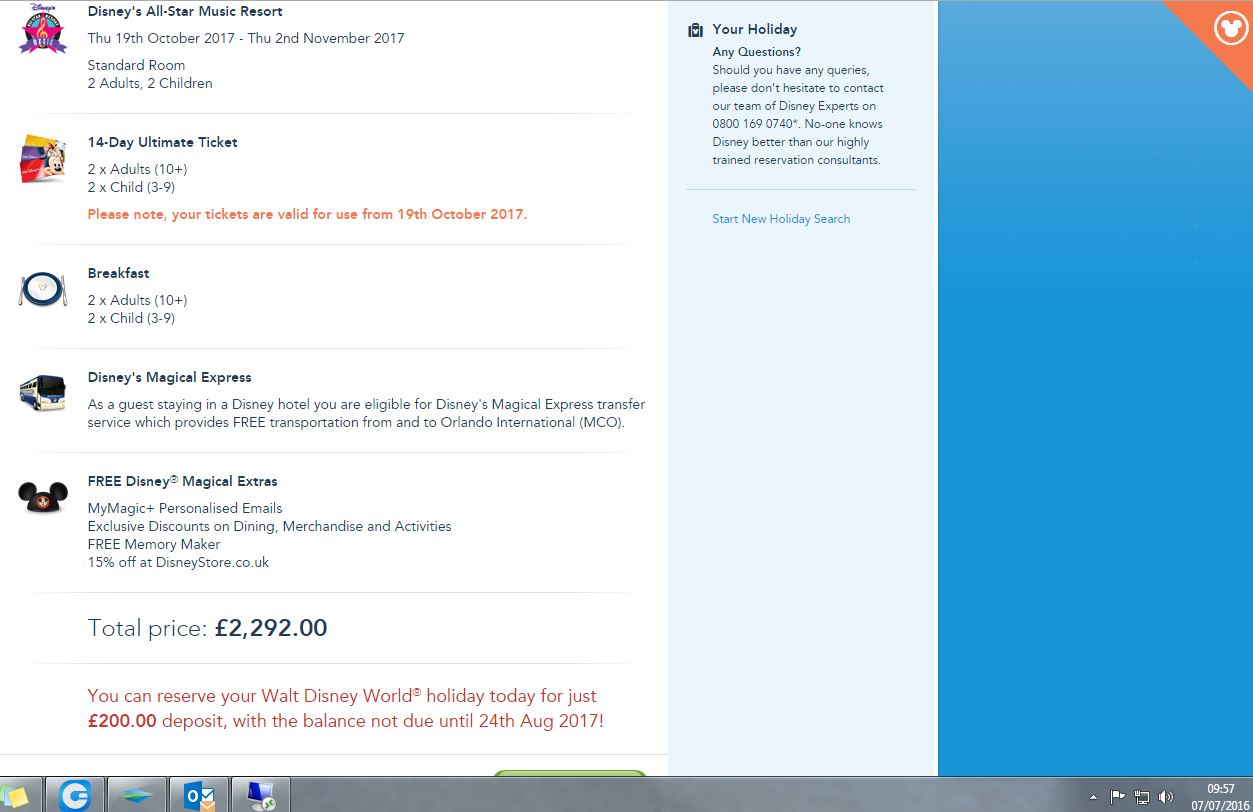Viewport: 1253px width, 812px height.
Task: Click the orange tickets validity note
Action: [307, 214]
